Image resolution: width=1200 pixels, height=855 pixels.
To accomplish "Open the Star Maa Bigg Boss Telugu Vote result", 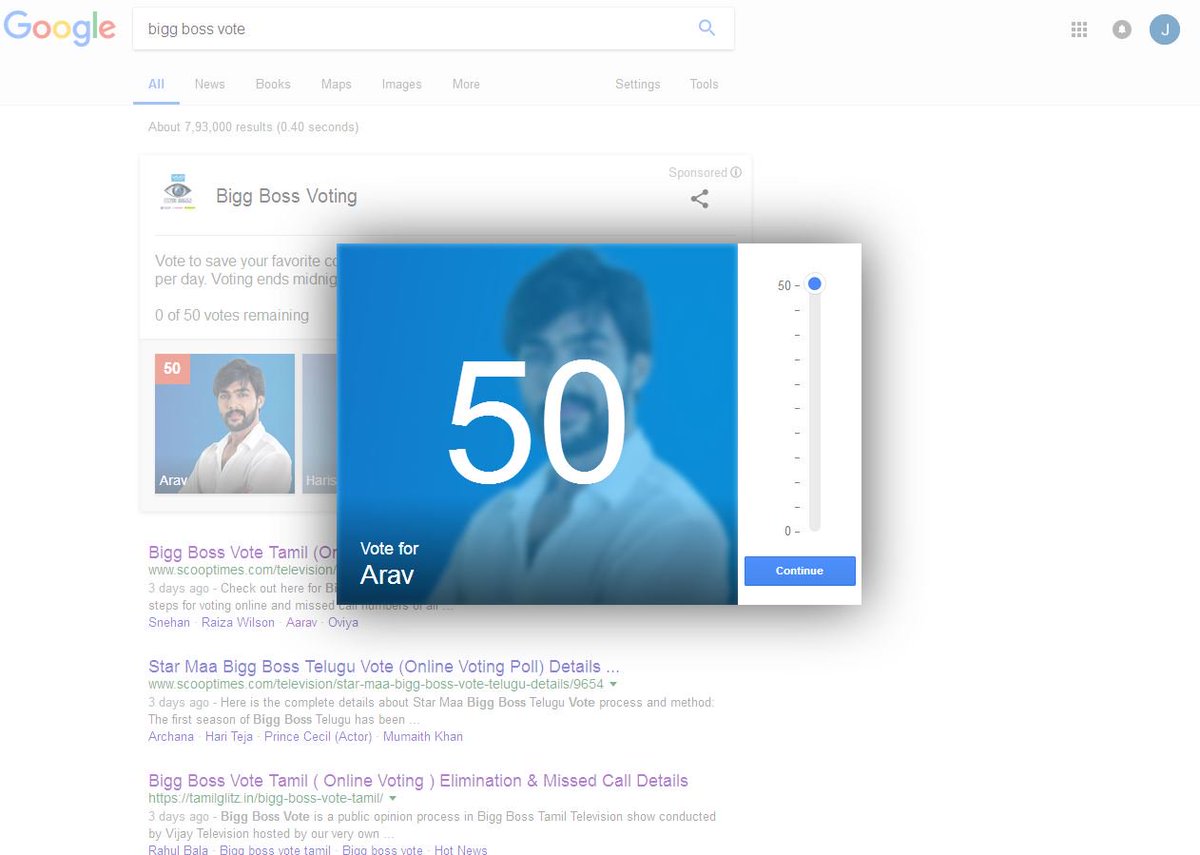I will [384, 667].
